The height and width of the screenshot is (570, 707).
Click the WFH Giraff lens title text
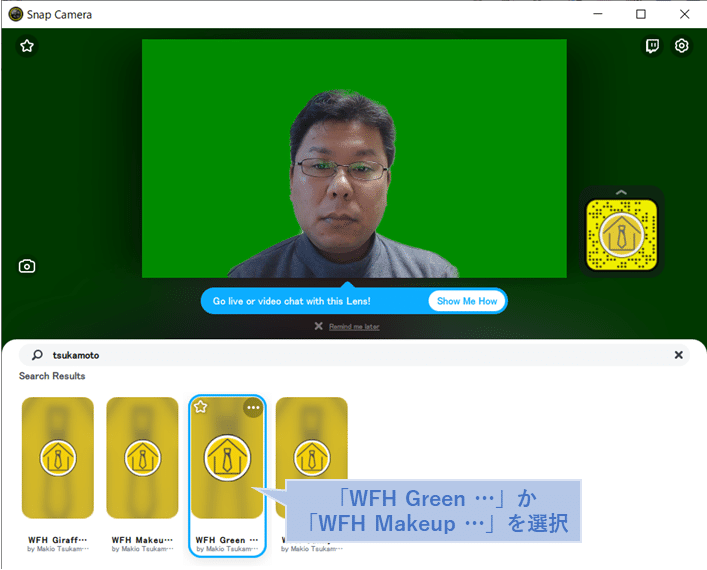[x=57, y=540]
